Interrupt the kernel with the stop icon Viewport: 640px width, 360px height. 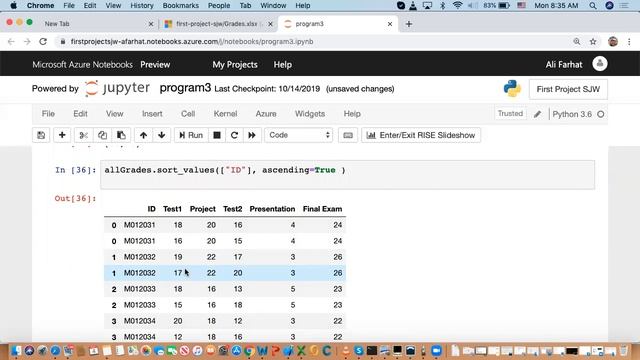pos(217,135)
